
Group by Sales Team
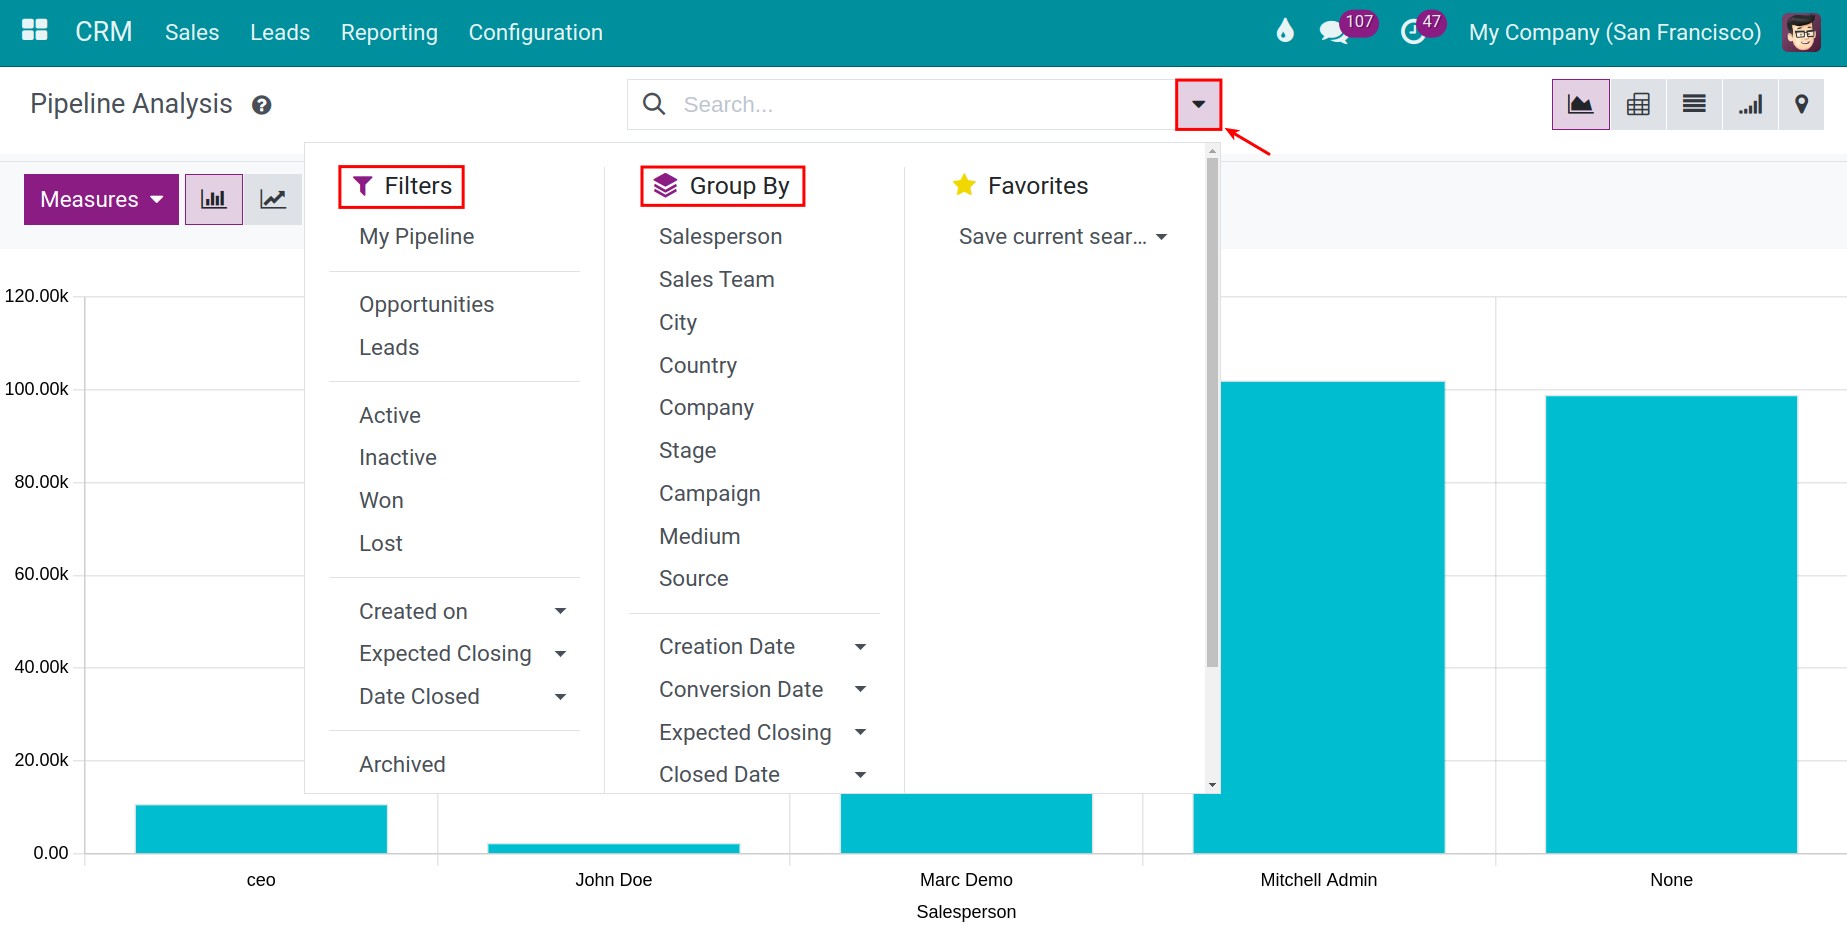tap(716, 280)
